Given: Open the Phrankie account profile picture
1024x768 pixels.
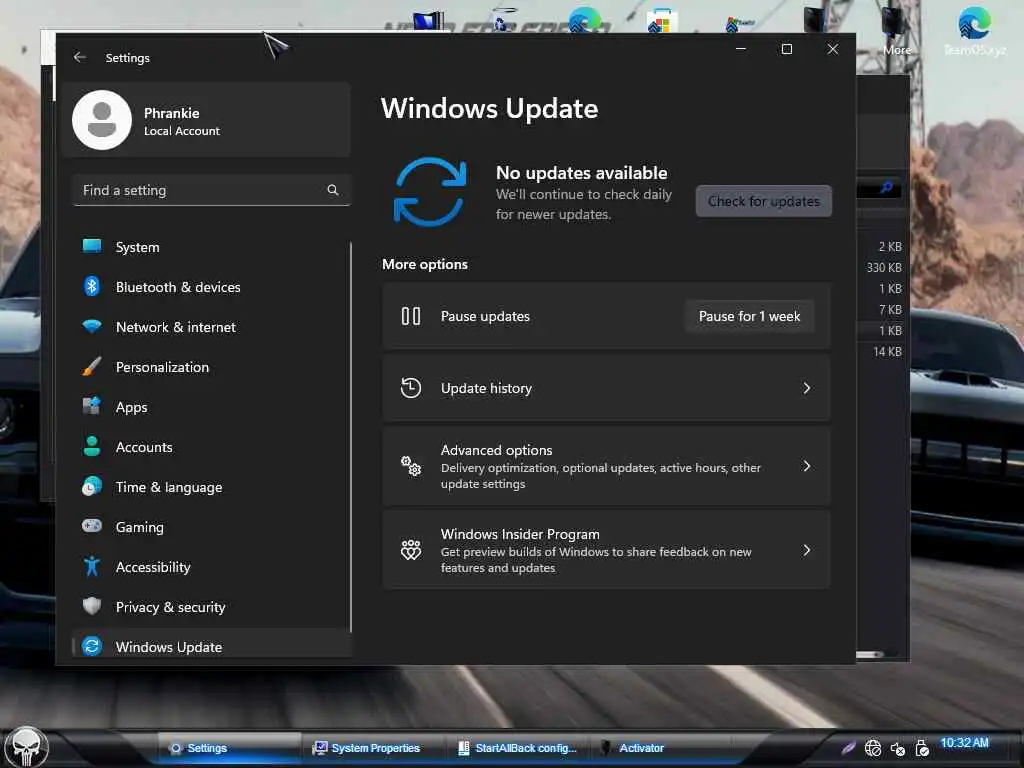Looking at the screenshot, I should point(102,120).
